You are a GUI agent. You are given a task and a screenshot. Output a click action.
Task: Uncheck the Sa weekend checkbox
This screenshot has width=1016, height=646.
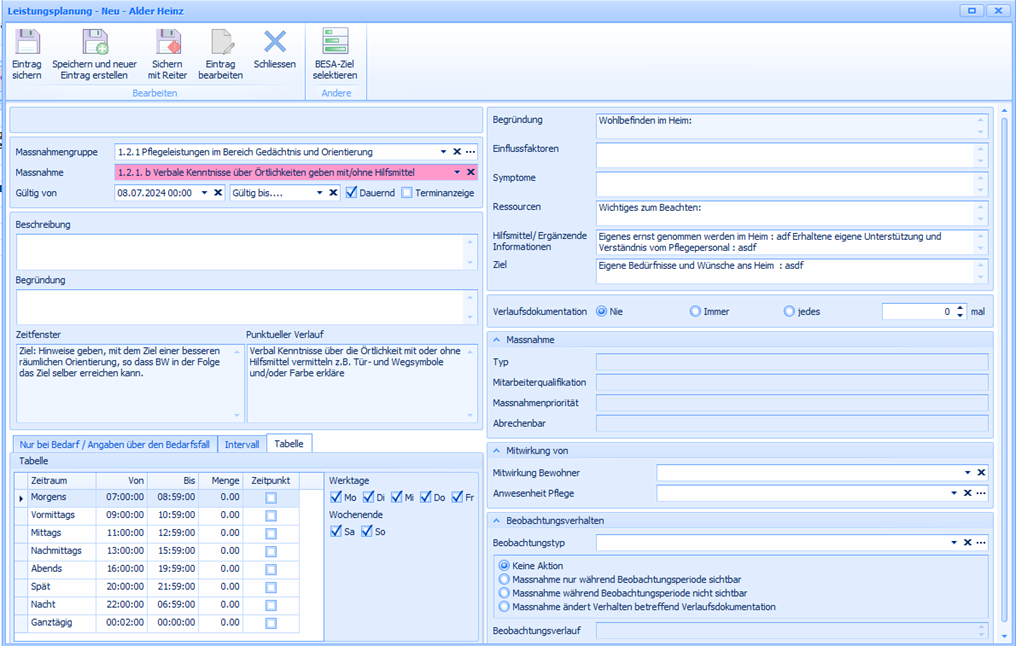336,532
